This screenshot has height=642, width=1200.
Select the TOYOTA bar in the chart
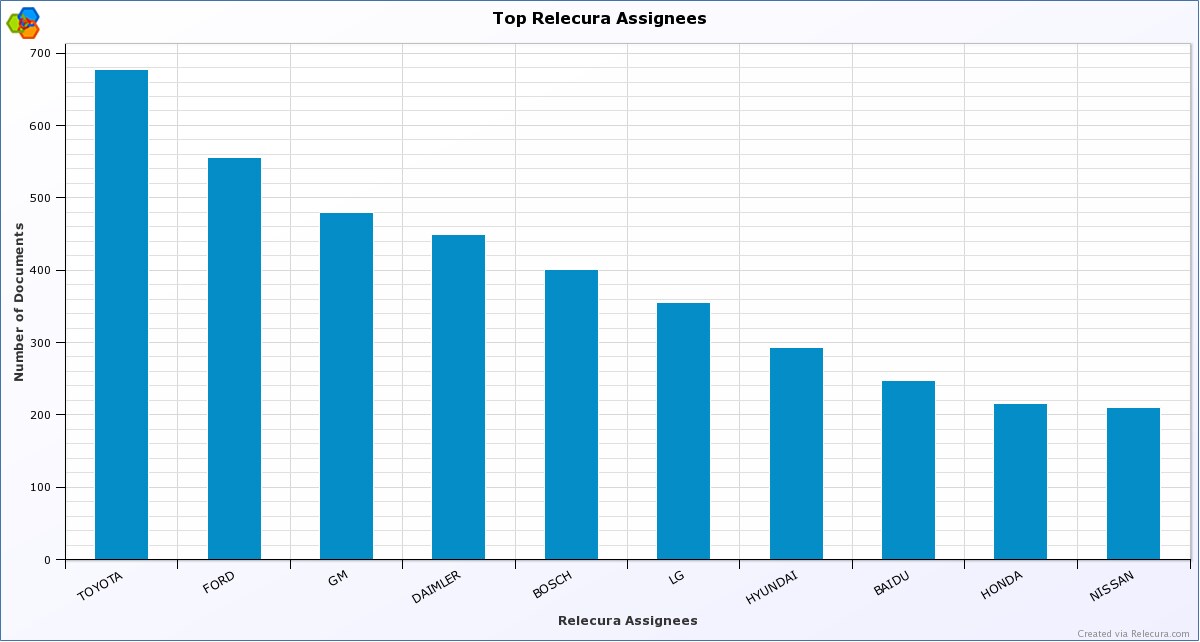[x=122, y=315]
